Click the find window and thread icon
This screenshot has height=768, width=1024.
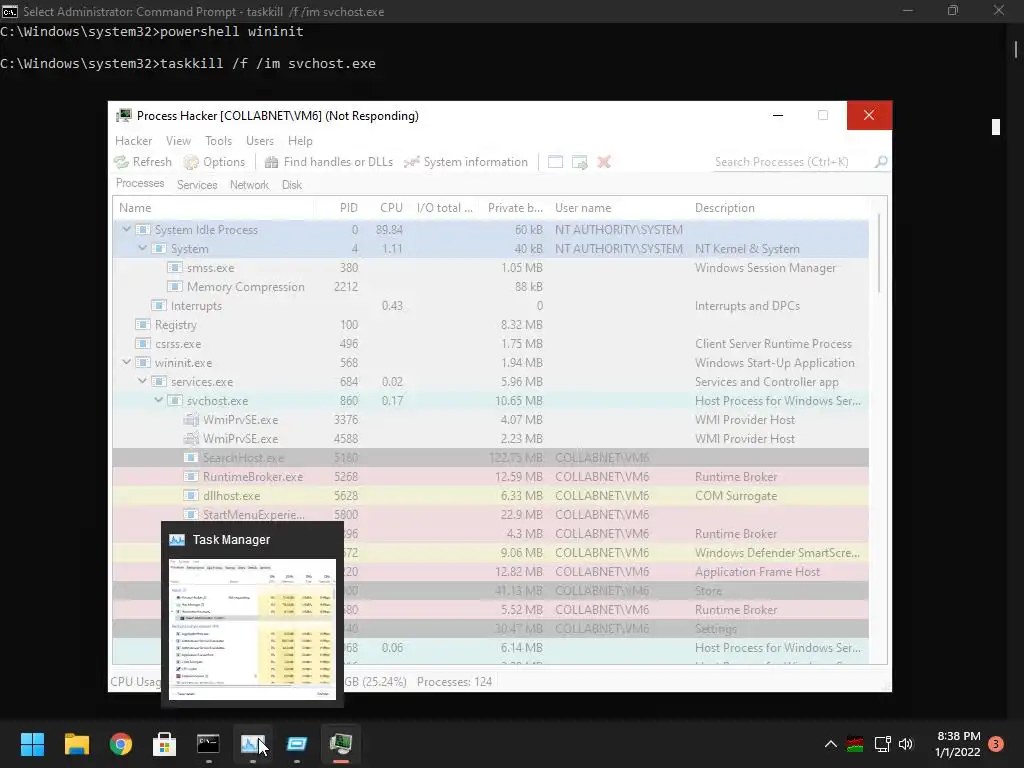coord(579,162)
